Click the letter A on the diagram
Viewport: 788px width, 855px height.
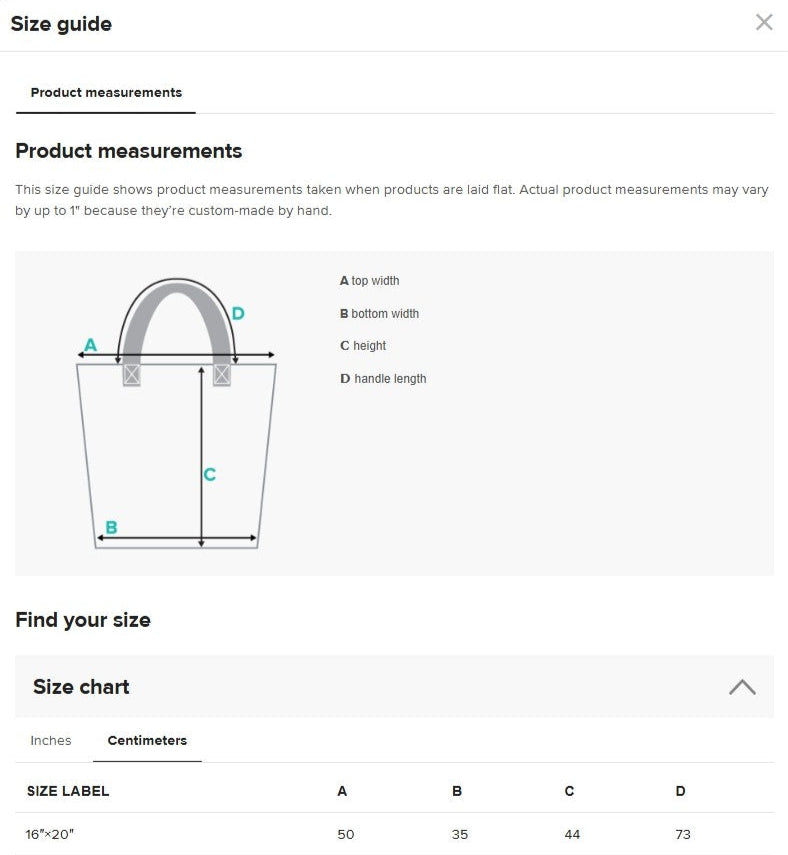click(89, 345)
